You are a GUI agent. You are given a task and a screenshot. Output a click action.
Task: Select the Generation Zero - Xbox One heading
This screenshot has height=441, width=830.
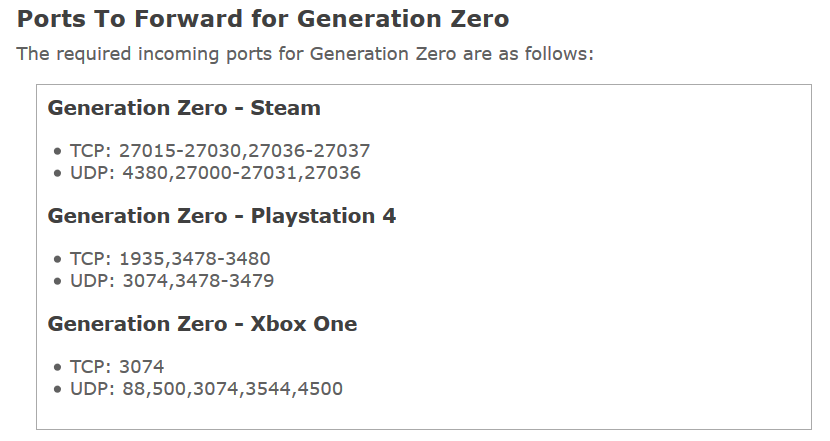202,324
